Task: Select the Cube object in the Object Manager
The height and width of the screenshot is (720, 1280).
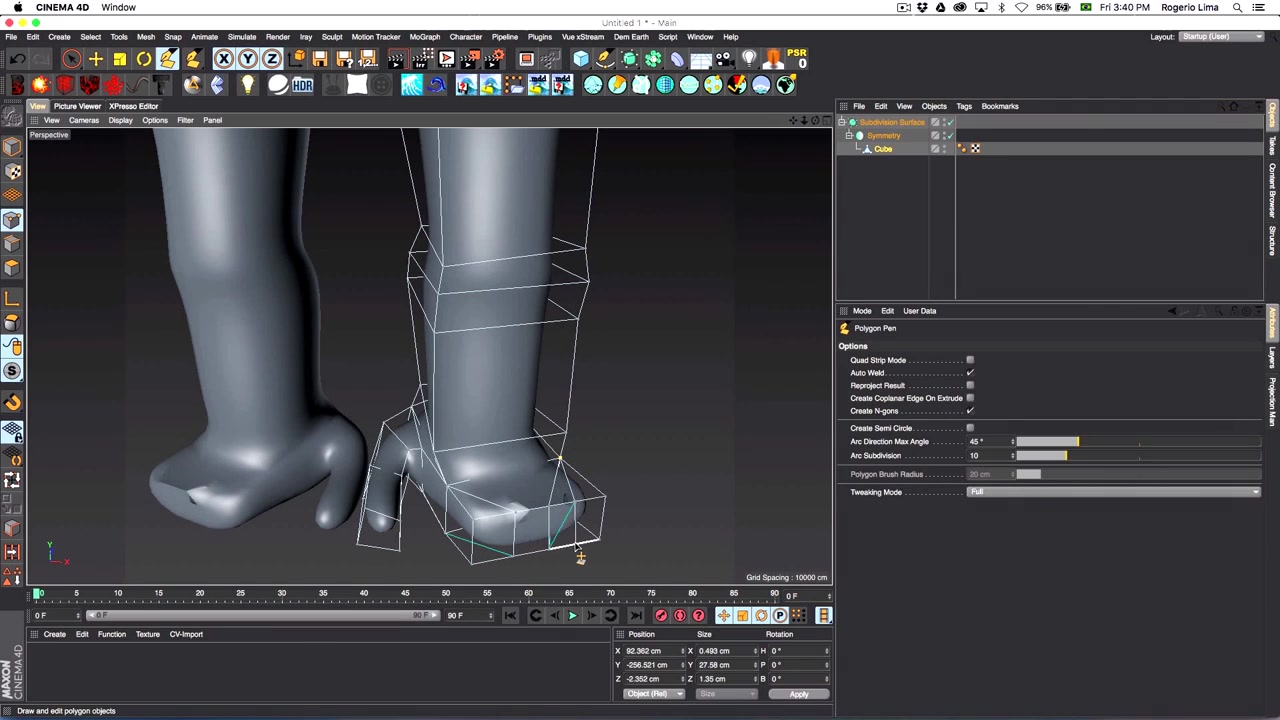Action: click(x=883, y=148)
